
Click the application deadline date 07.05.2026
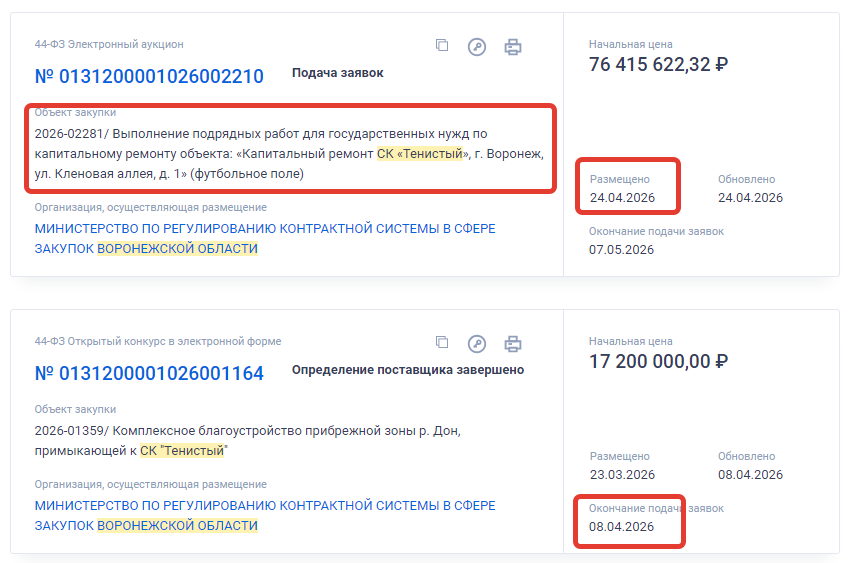[x=621, y=249]
